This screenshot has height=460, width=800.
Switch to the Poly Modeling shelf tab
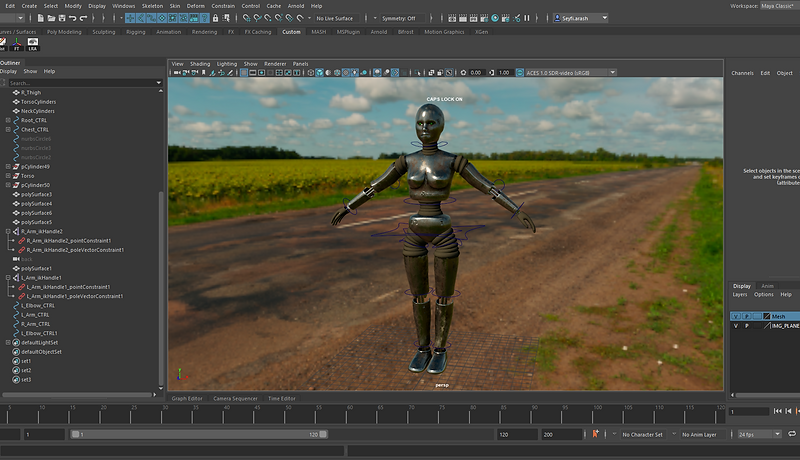tap(64, 32)
